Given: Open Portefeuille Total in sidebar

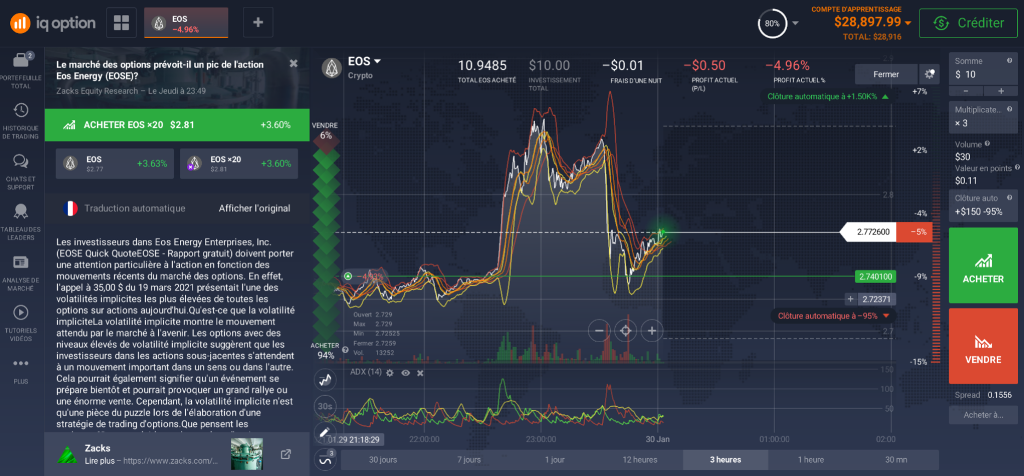Looking at the screenshot, I should tap(20, 68).
